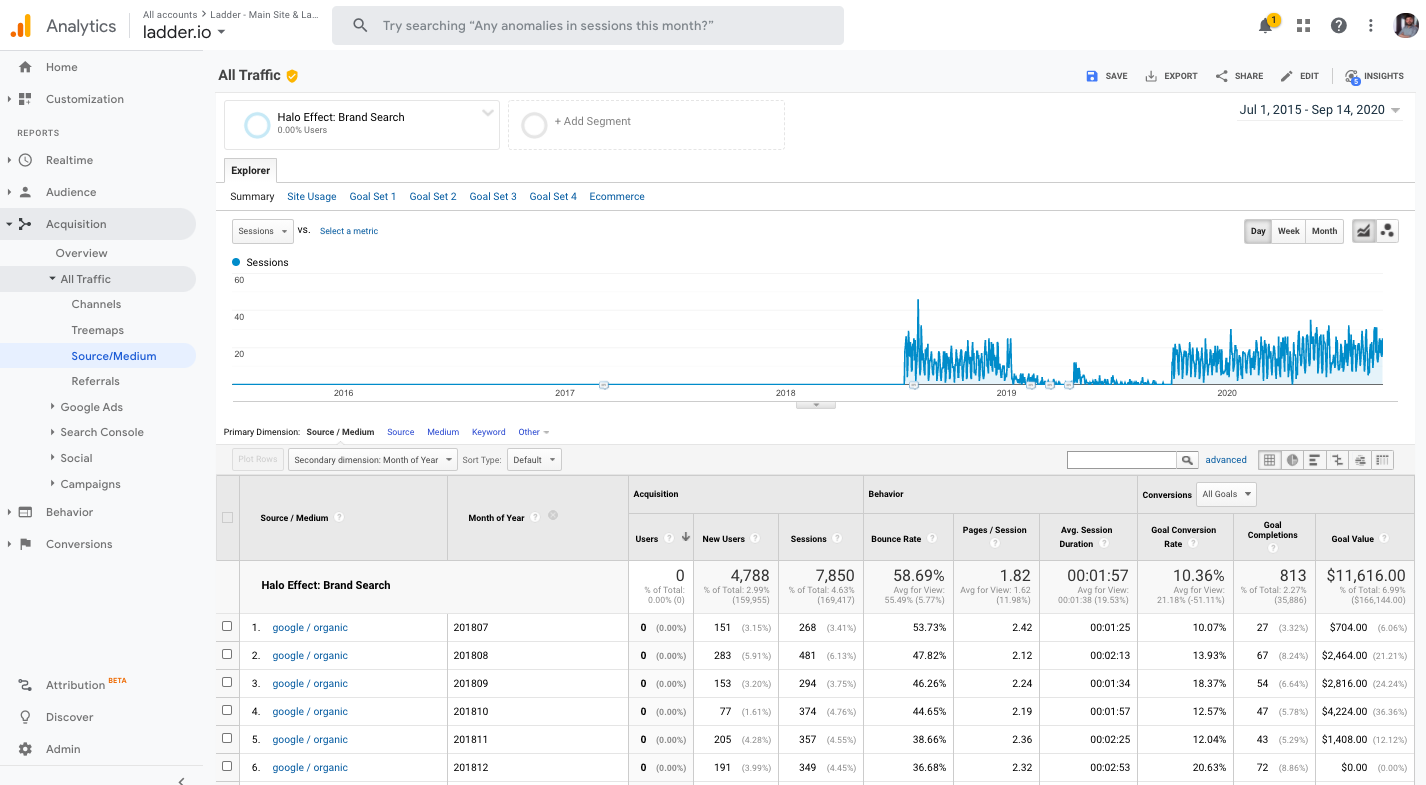The image size is (1426, 785).
Task: Switch to motion chart view icon
Action: (1387, 231)
